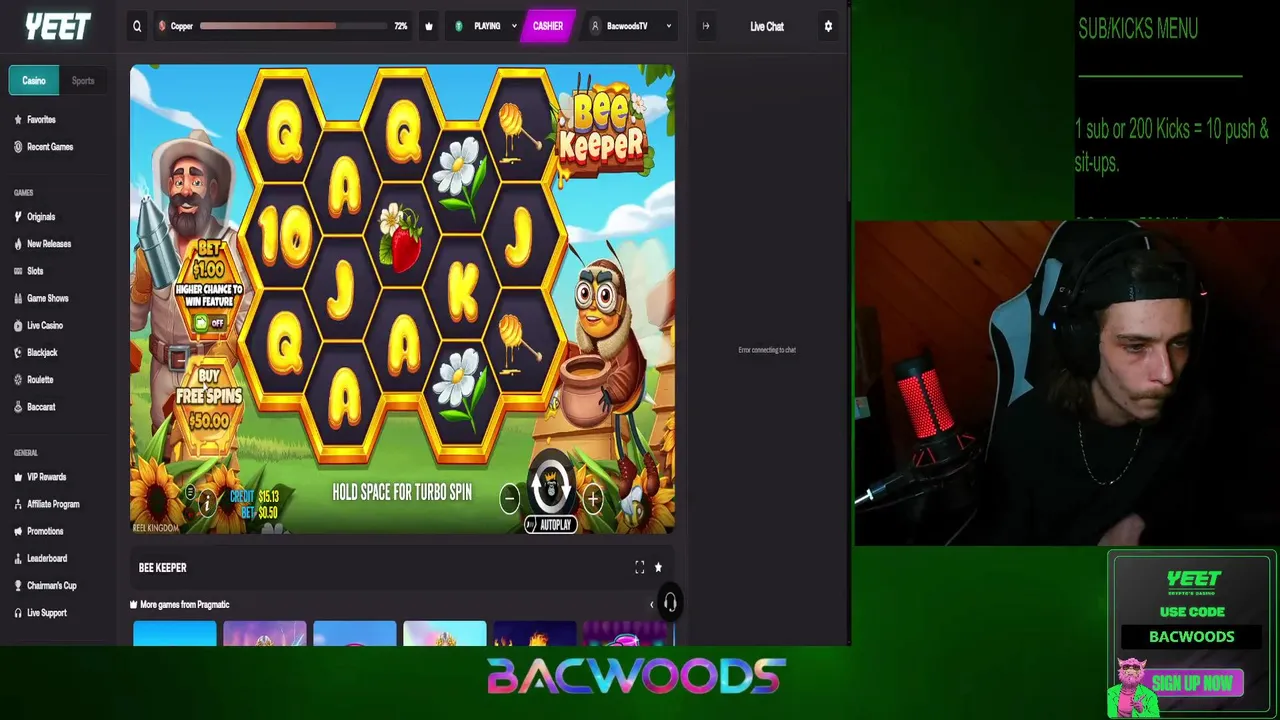Open the slot game hamburger menu

click(189, 492)
